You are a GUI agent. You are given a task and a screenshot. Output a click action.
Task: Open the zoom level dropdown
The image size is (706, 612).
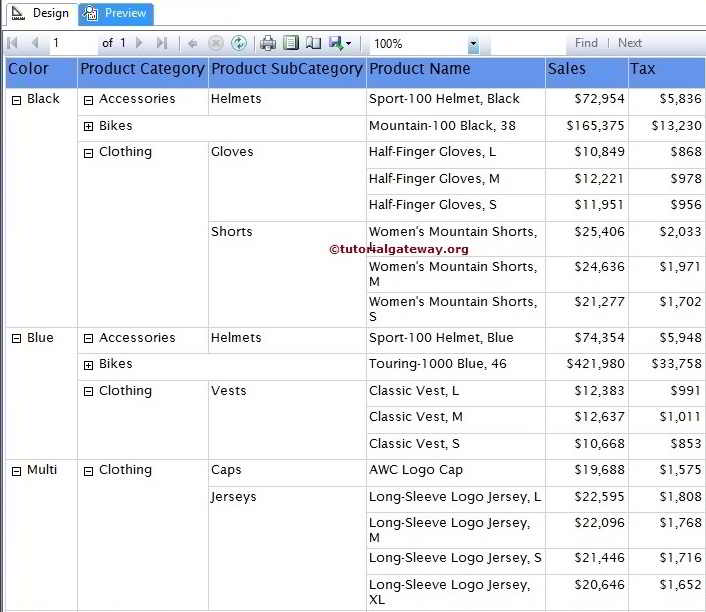pos(473,44)
